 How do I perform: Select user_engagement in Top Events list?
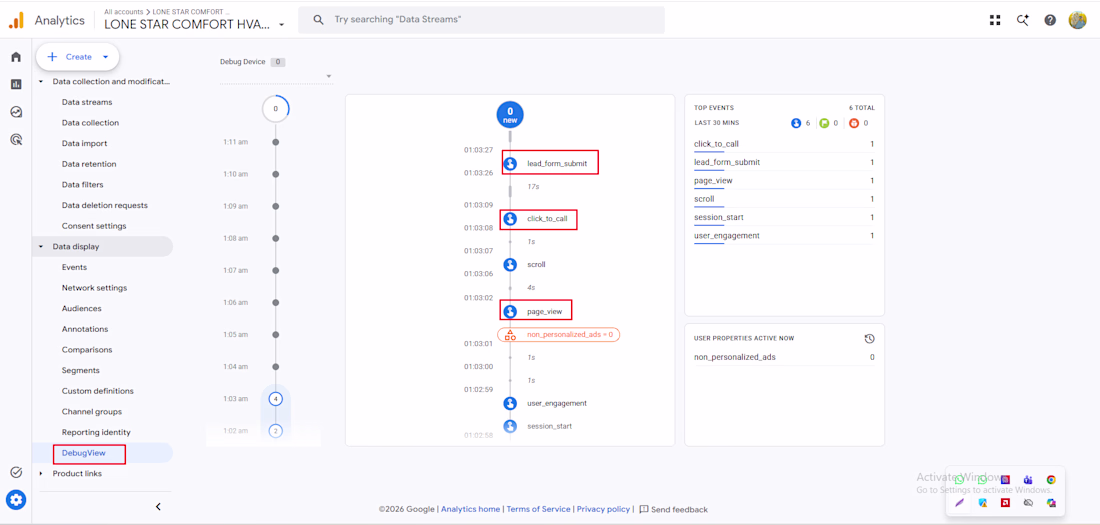pyautogui.click(x=727, y=235)
